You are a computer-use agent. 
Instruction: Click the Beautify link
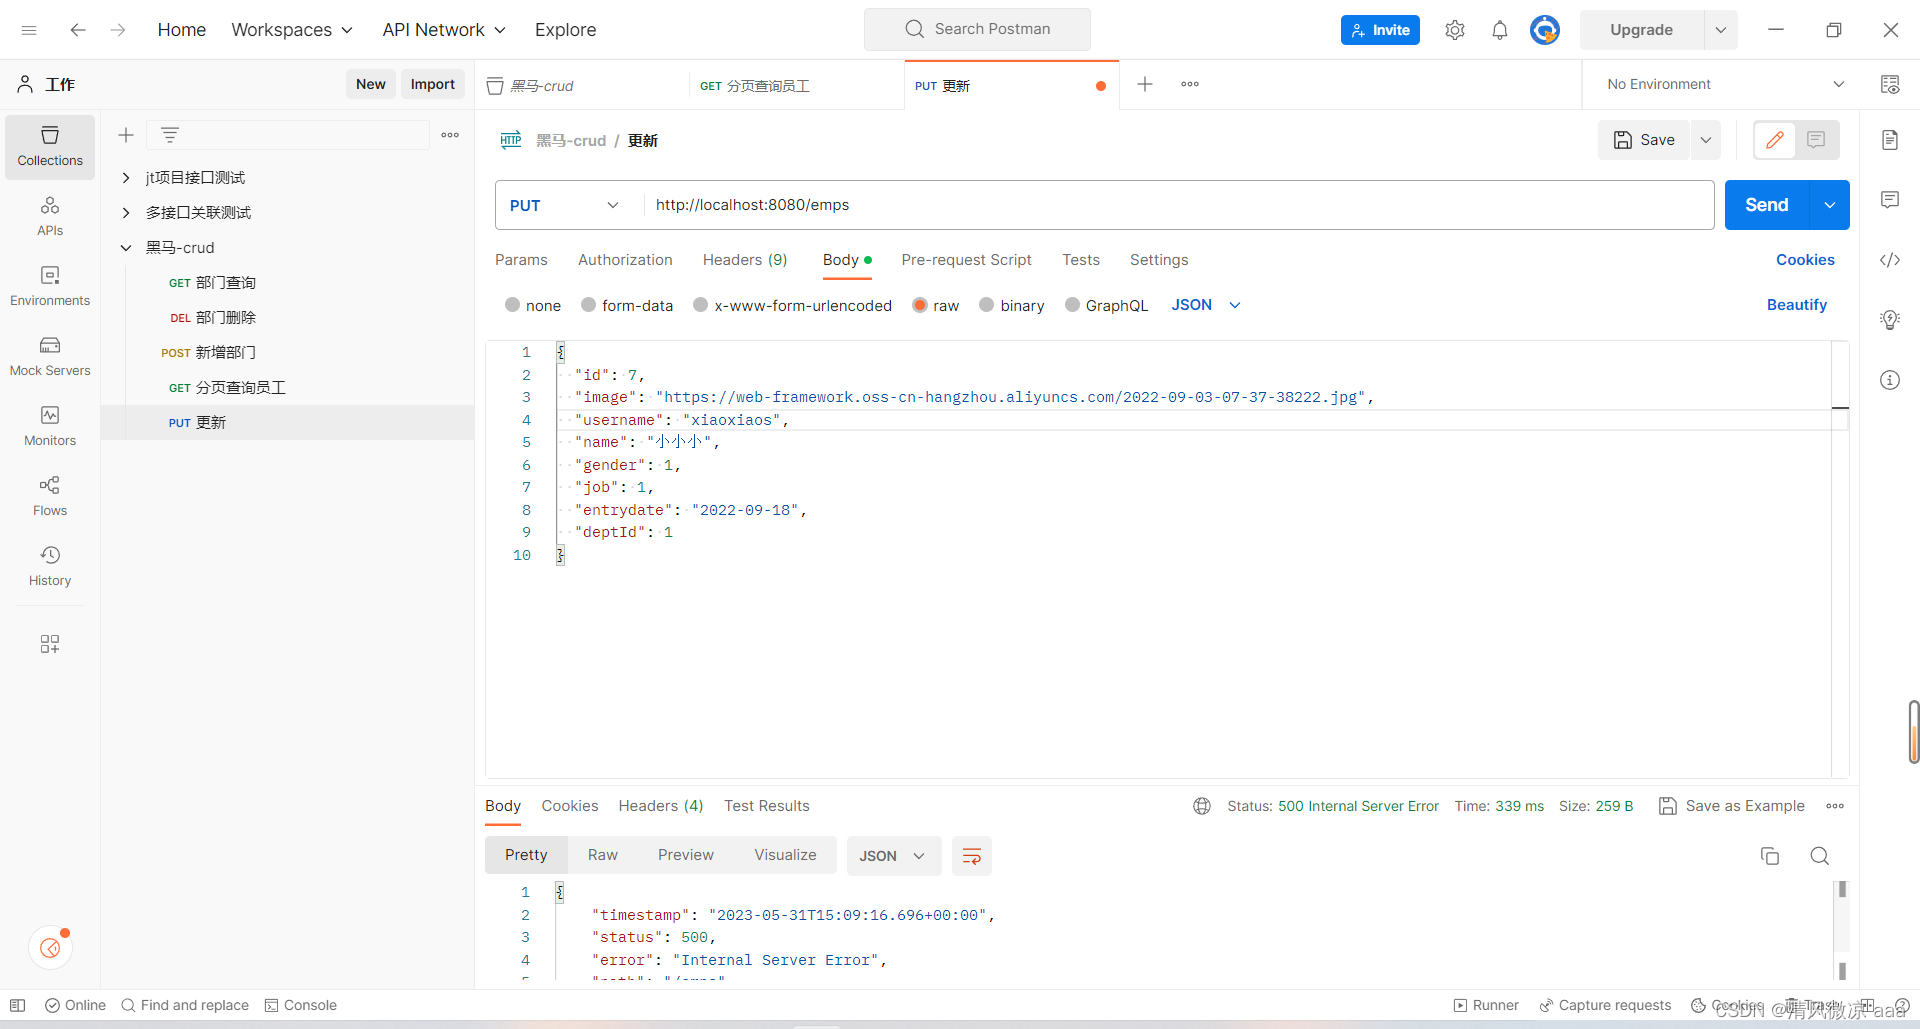[x=1797, y=305]
